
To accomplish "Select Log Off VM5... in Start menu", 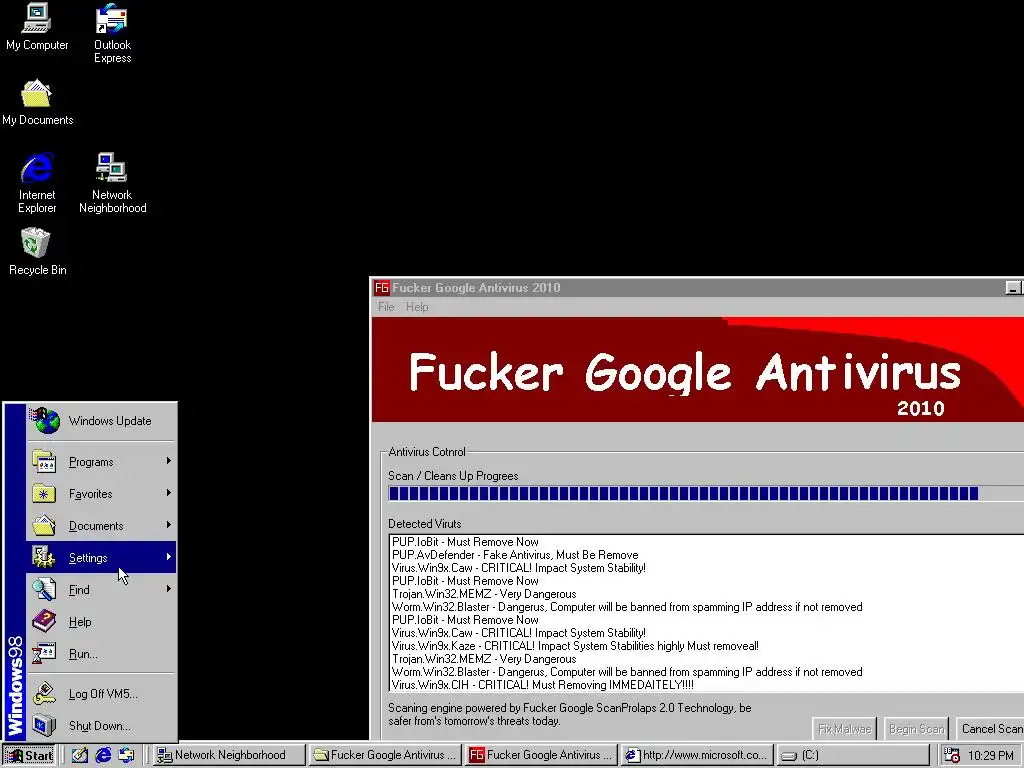I will tap(101, 694).
